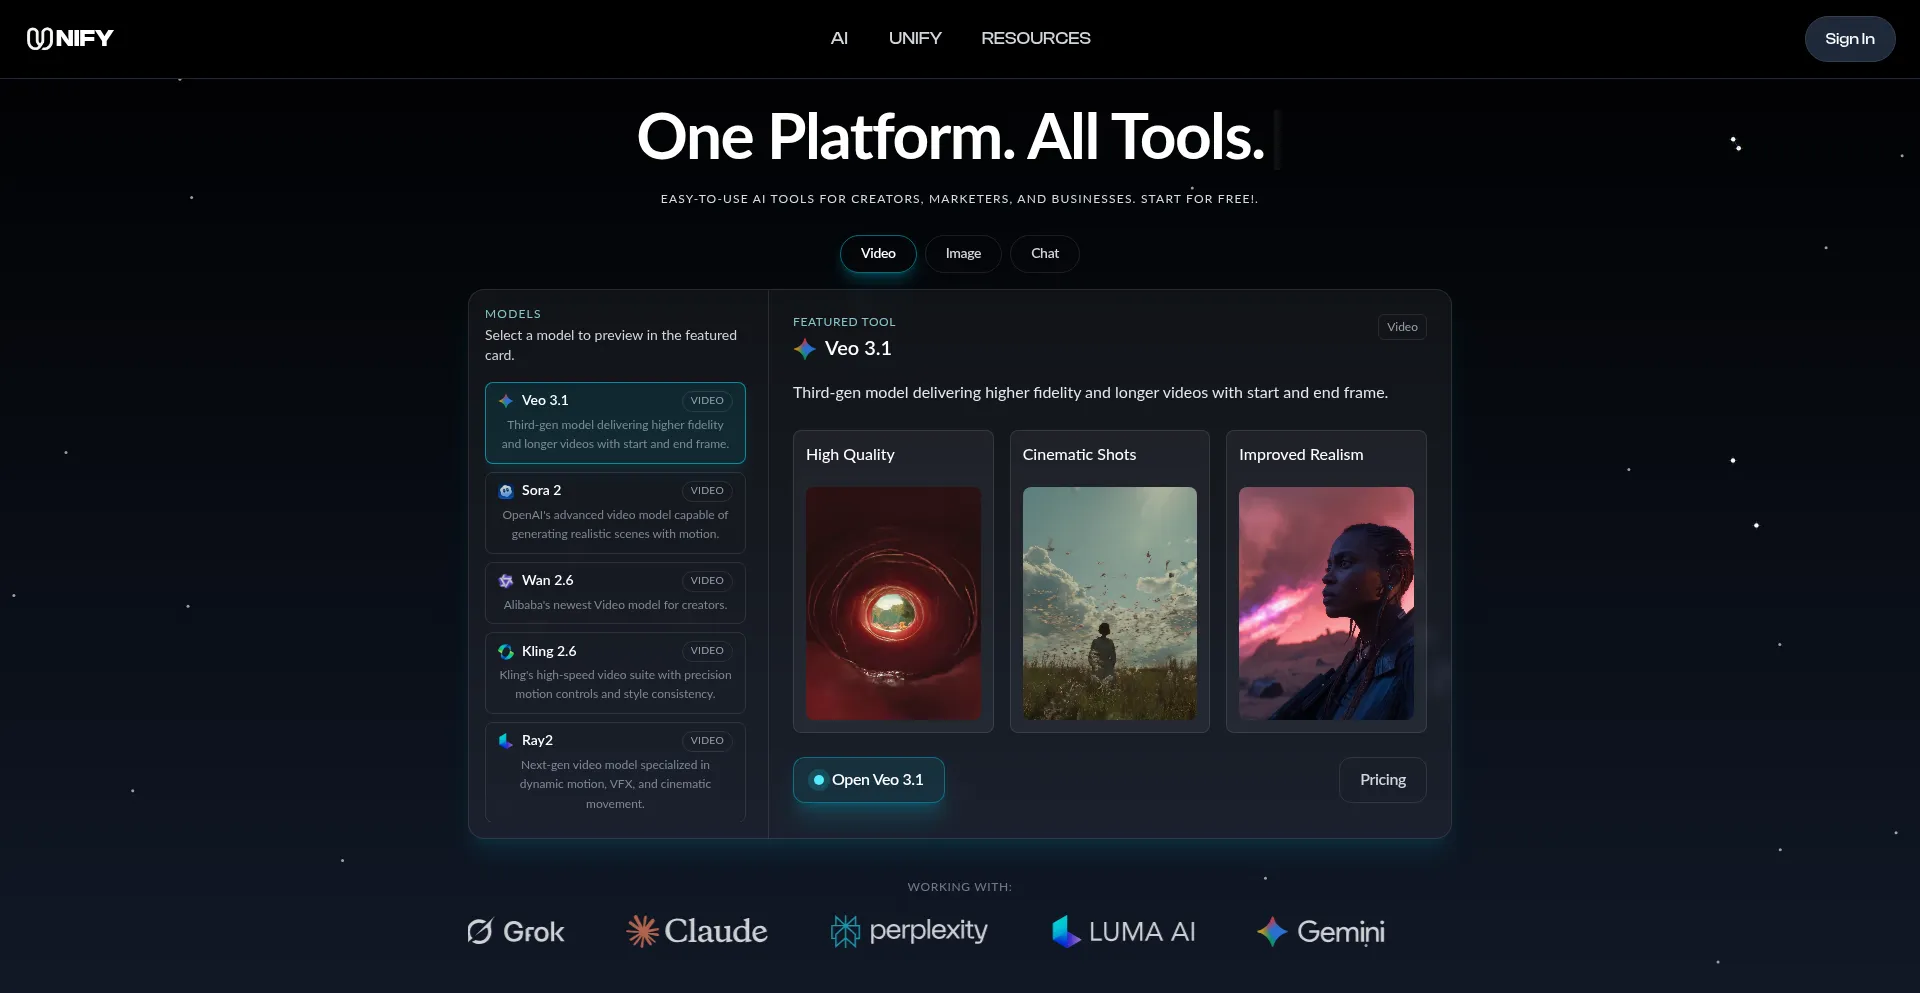Click the 'One Platform. All Tools.' headline
Screen dimensions: 1920x993
pyautogui.click(x=951, y=137)
